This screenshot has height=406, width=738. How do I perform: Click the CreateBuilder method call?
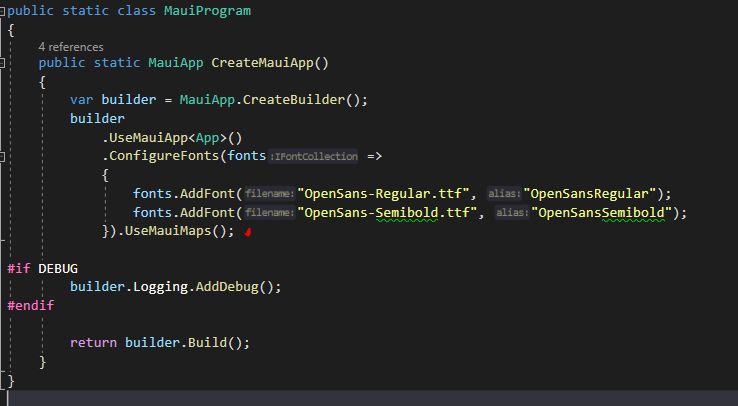click(294, 100)
